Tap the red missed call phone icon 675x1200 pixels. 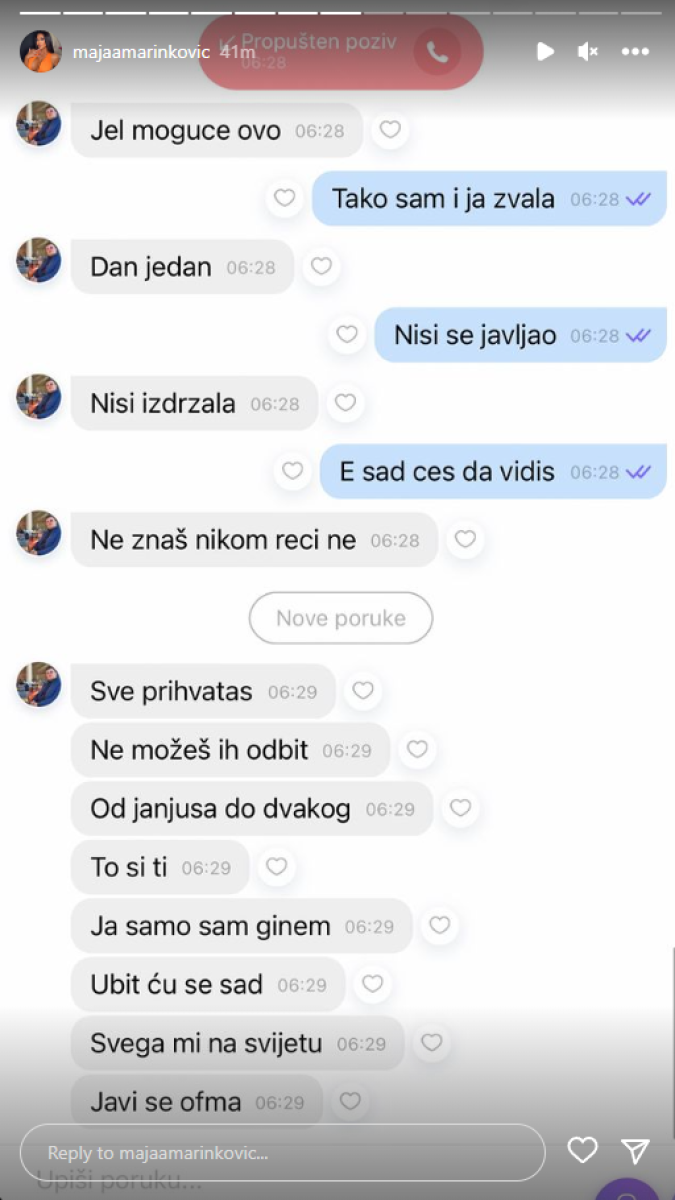[437, 52]
